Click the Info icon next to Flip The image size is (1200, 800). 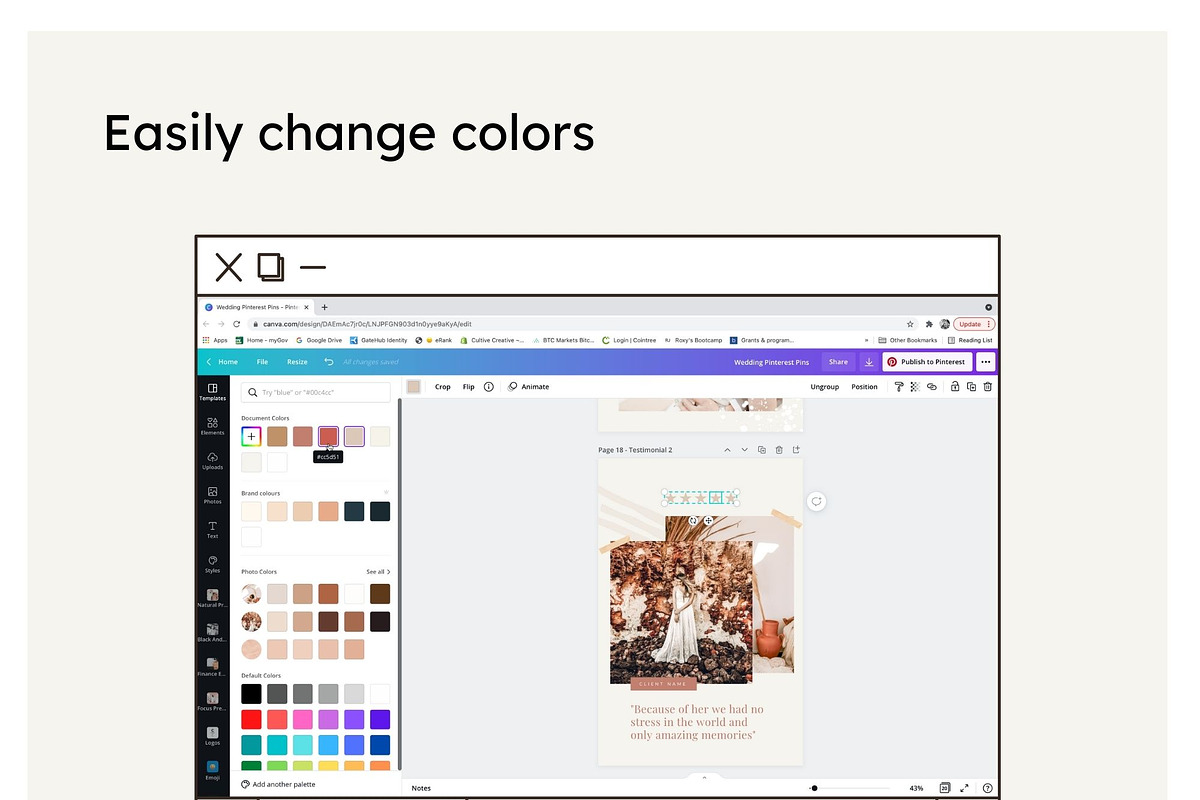[488, 386]
